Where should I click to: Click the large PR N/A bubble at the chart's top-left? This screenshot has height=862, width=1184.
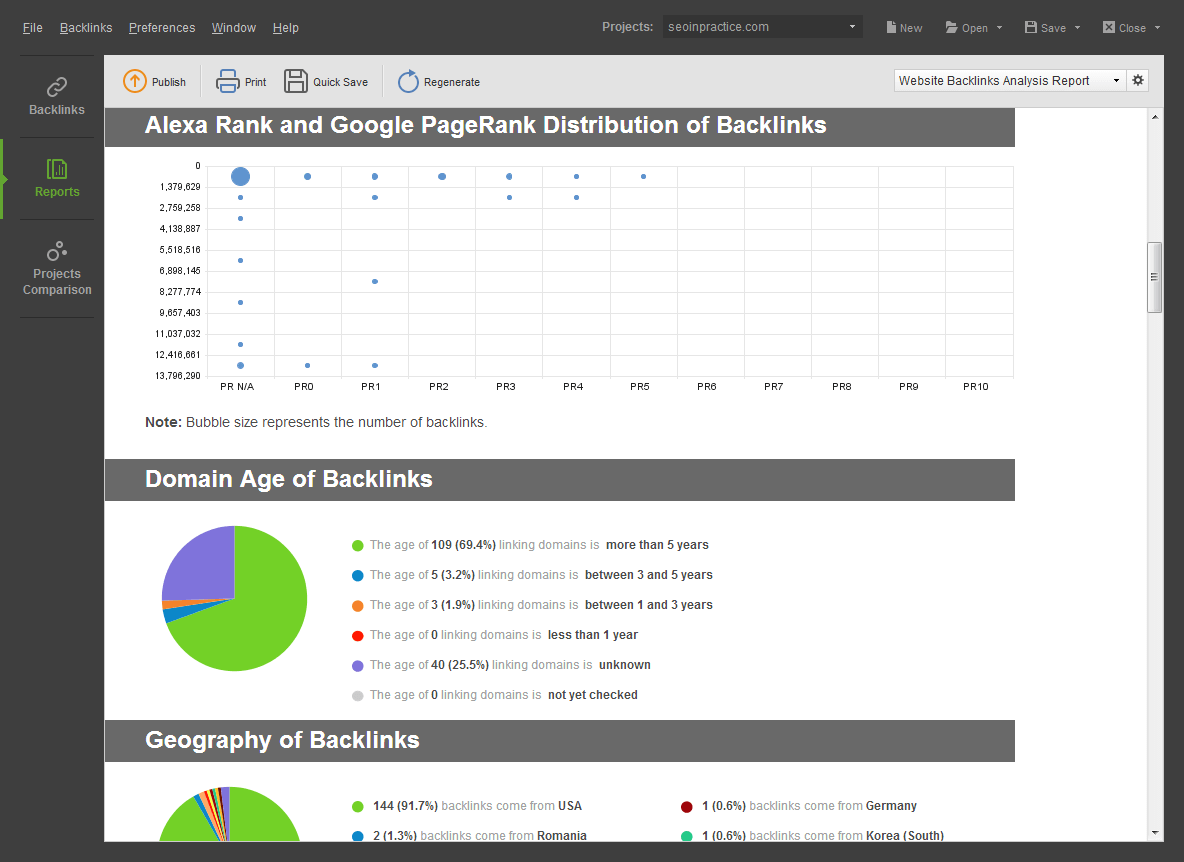point(240,176)
